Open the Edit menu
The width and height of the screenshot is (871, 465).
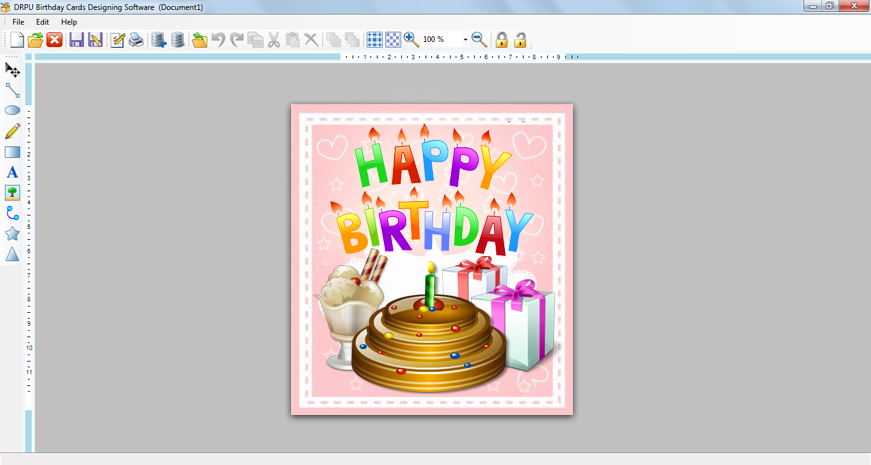click(42, 22)
